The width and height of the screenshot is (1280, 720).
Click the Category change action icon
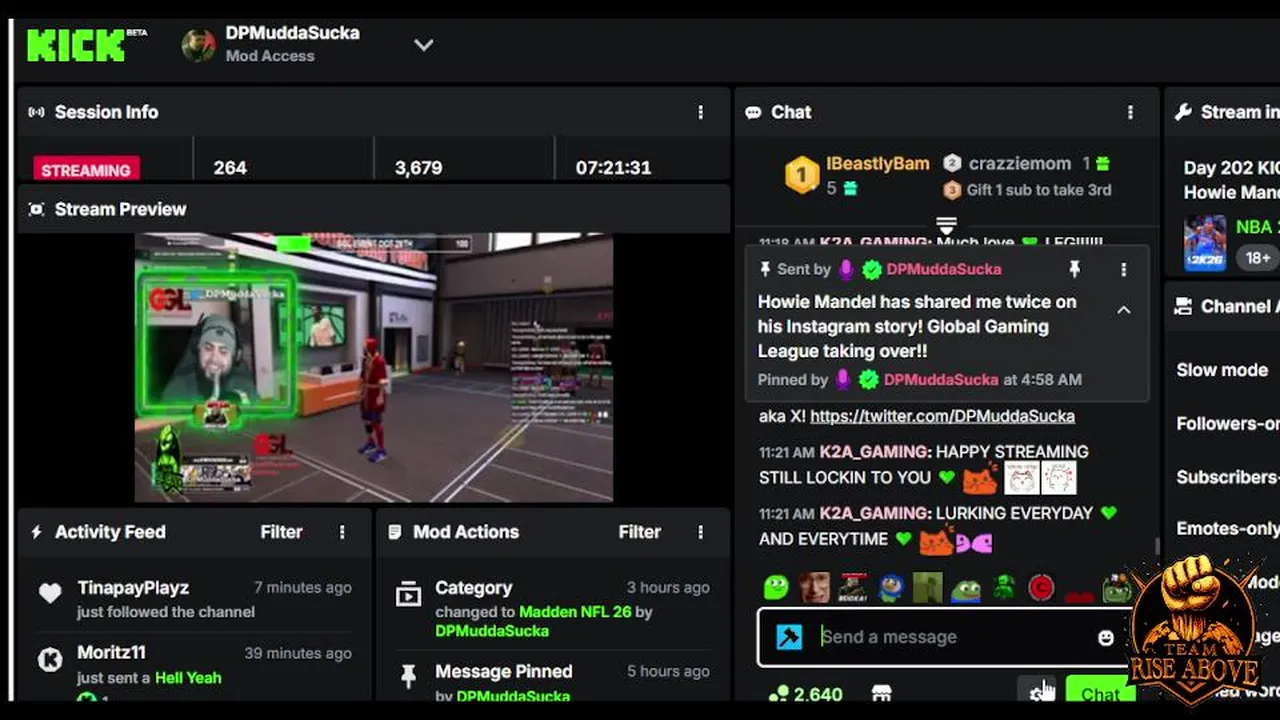[x=408, y=595]
